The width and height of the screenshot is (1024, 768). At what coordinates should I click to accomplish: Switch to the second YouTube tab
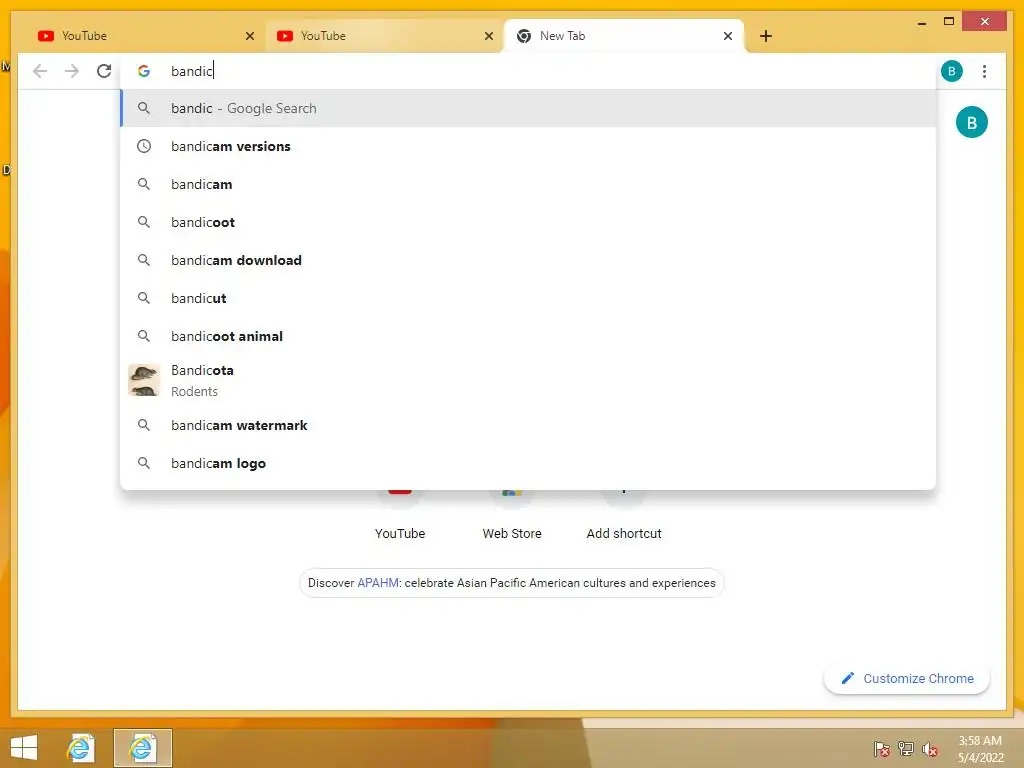click(384, 36)
